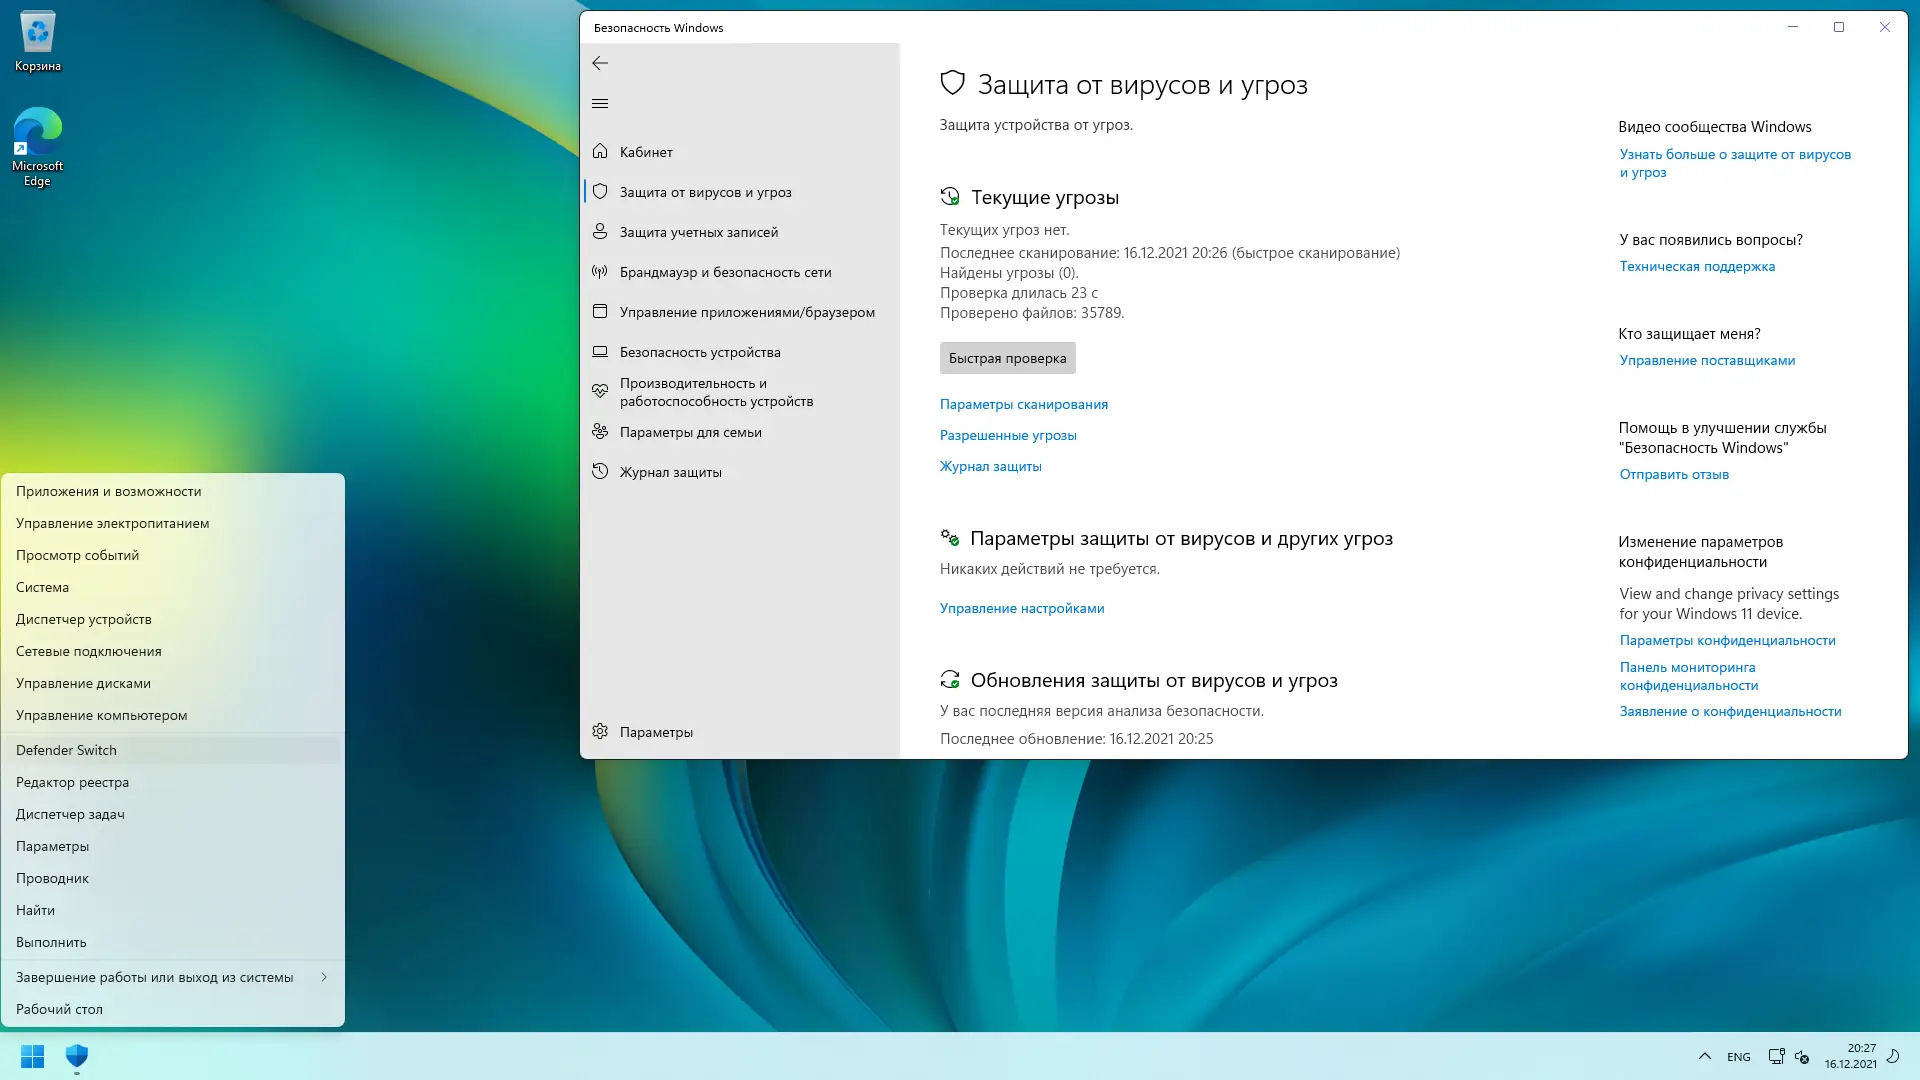Open ENG language switcher in tray

pos(1738,1057)
